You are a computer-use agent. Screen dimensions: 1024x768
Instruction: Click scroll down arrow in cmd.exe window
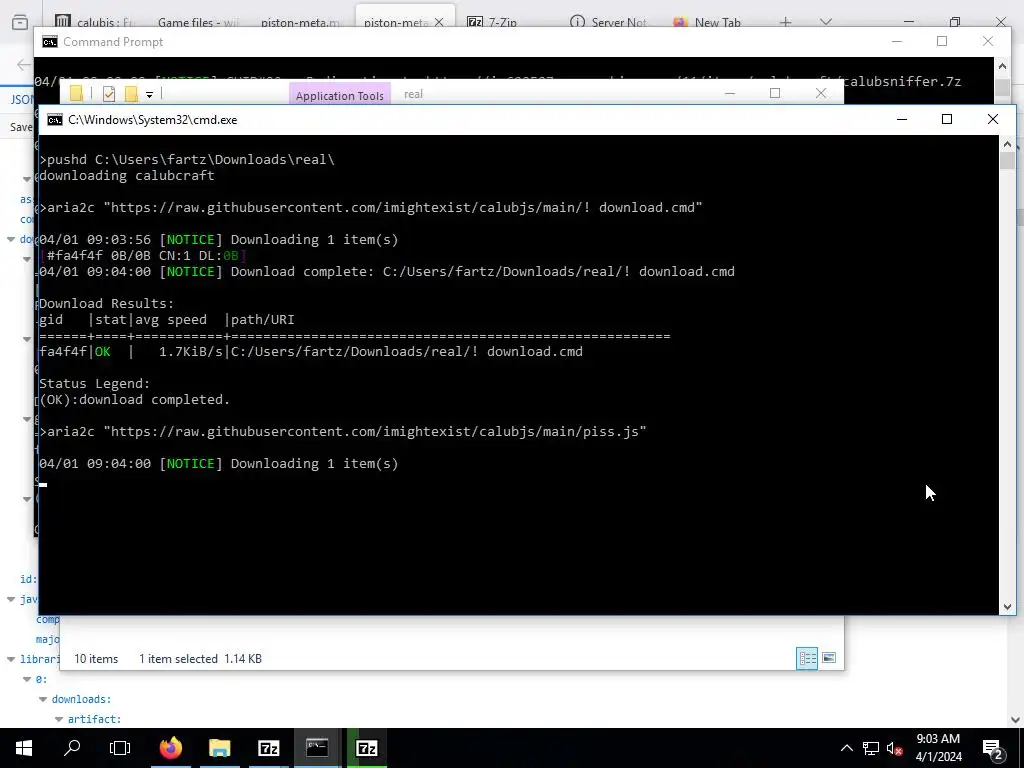(x=1007, y=607)
